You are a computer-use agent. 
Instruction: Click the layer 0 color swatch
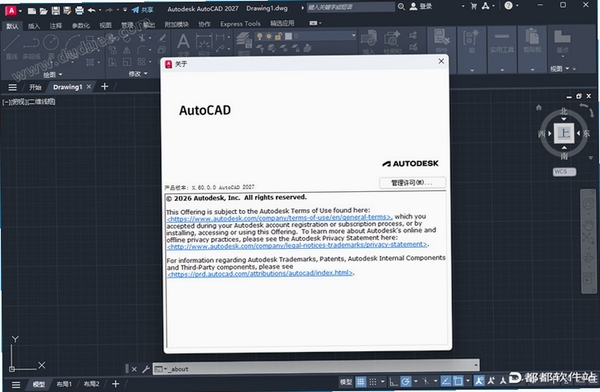[x=289, y=36]
